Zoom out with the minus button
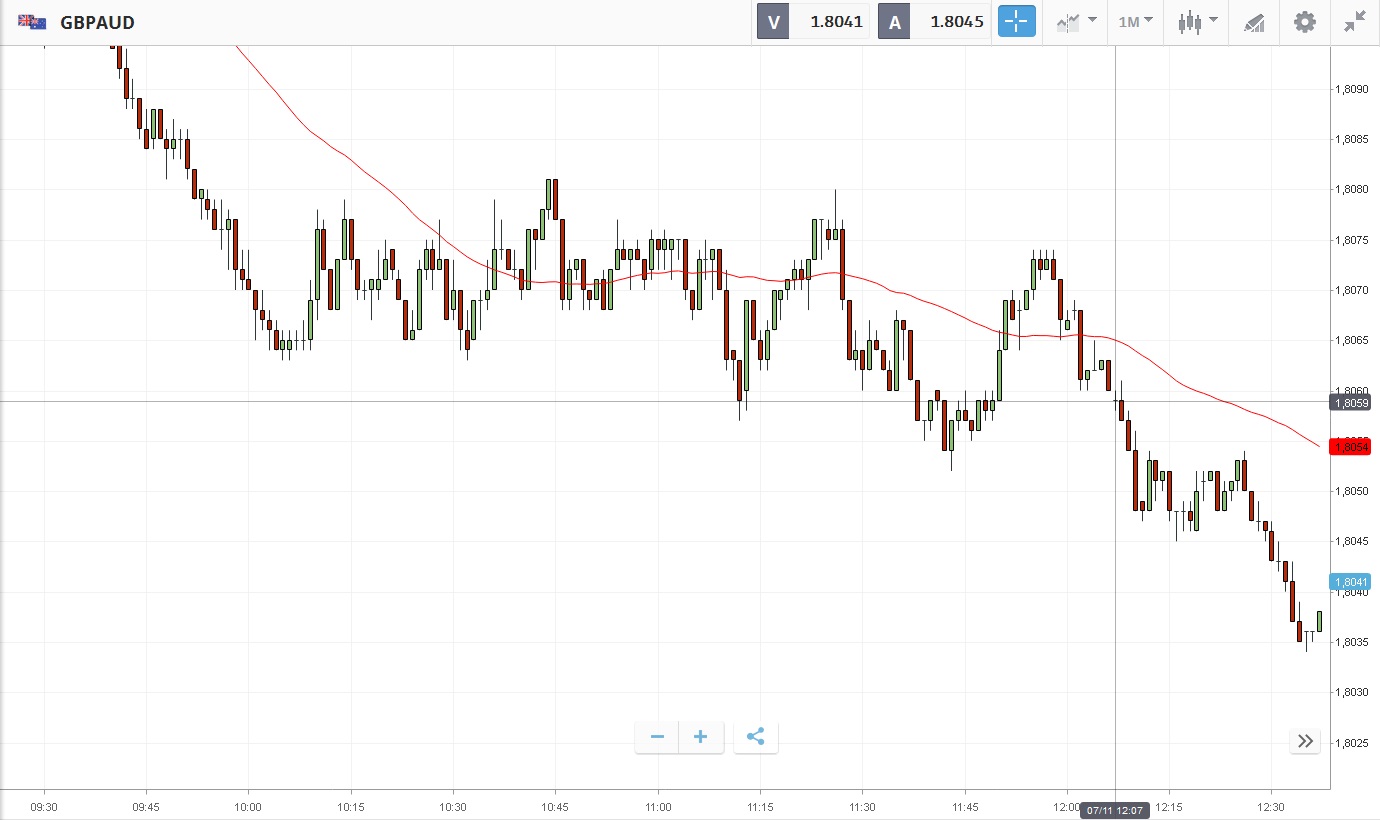This screenshot has height=820, width=1380. (x=657, y=738)
